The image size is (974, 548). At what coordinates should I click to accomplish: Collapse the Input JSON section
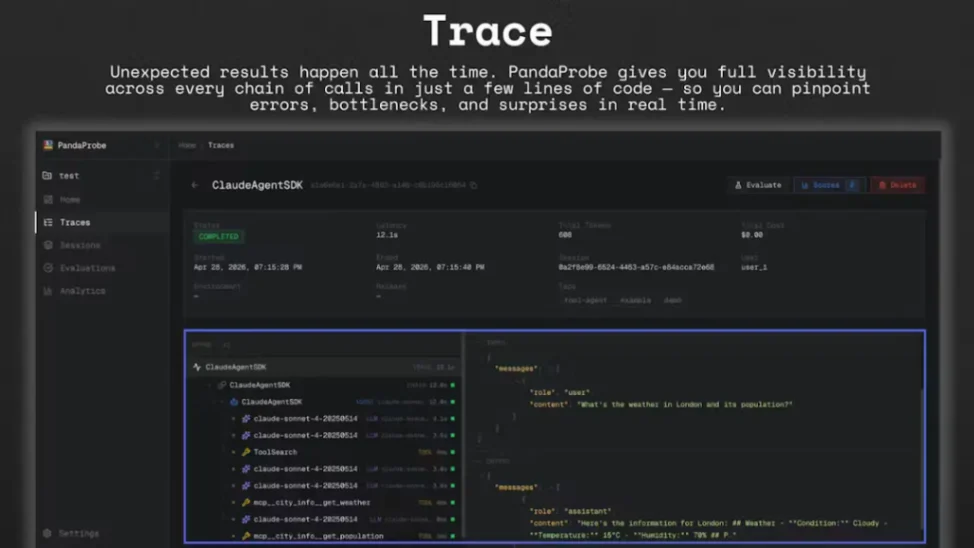[x=478, y=342]
